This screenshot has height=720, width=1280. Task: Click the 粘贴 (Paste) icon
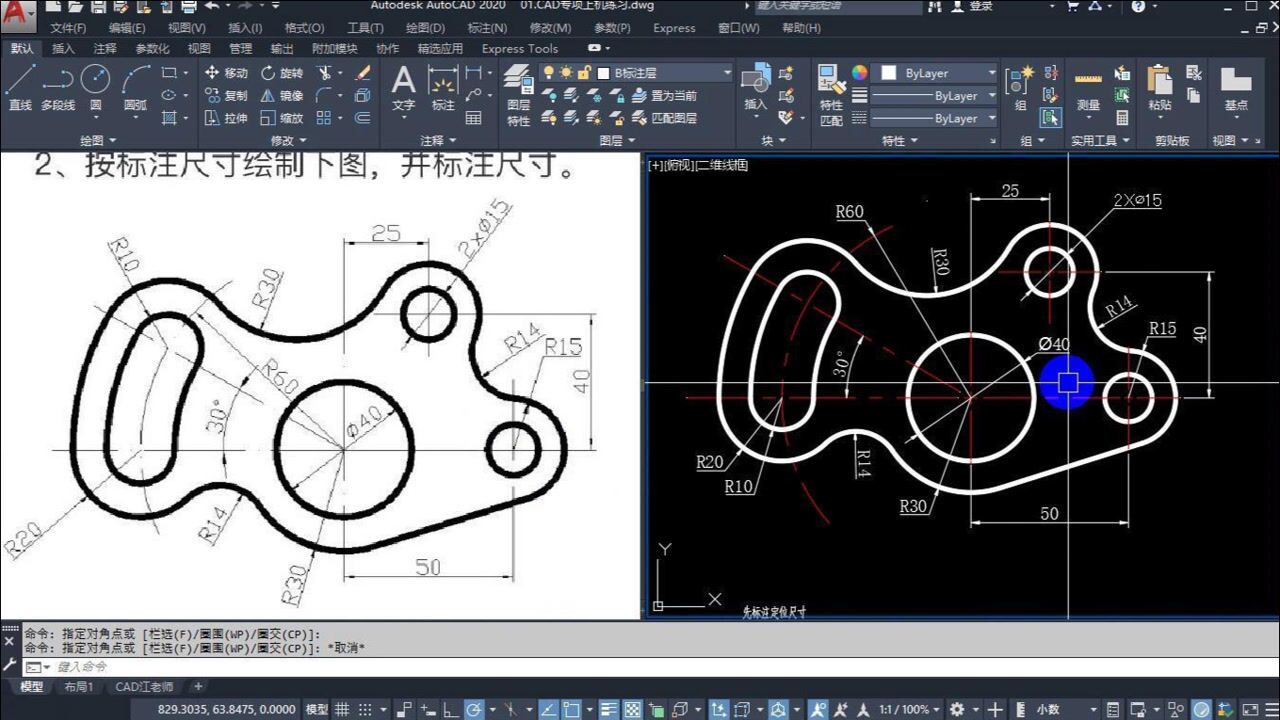pos(1159,88)
